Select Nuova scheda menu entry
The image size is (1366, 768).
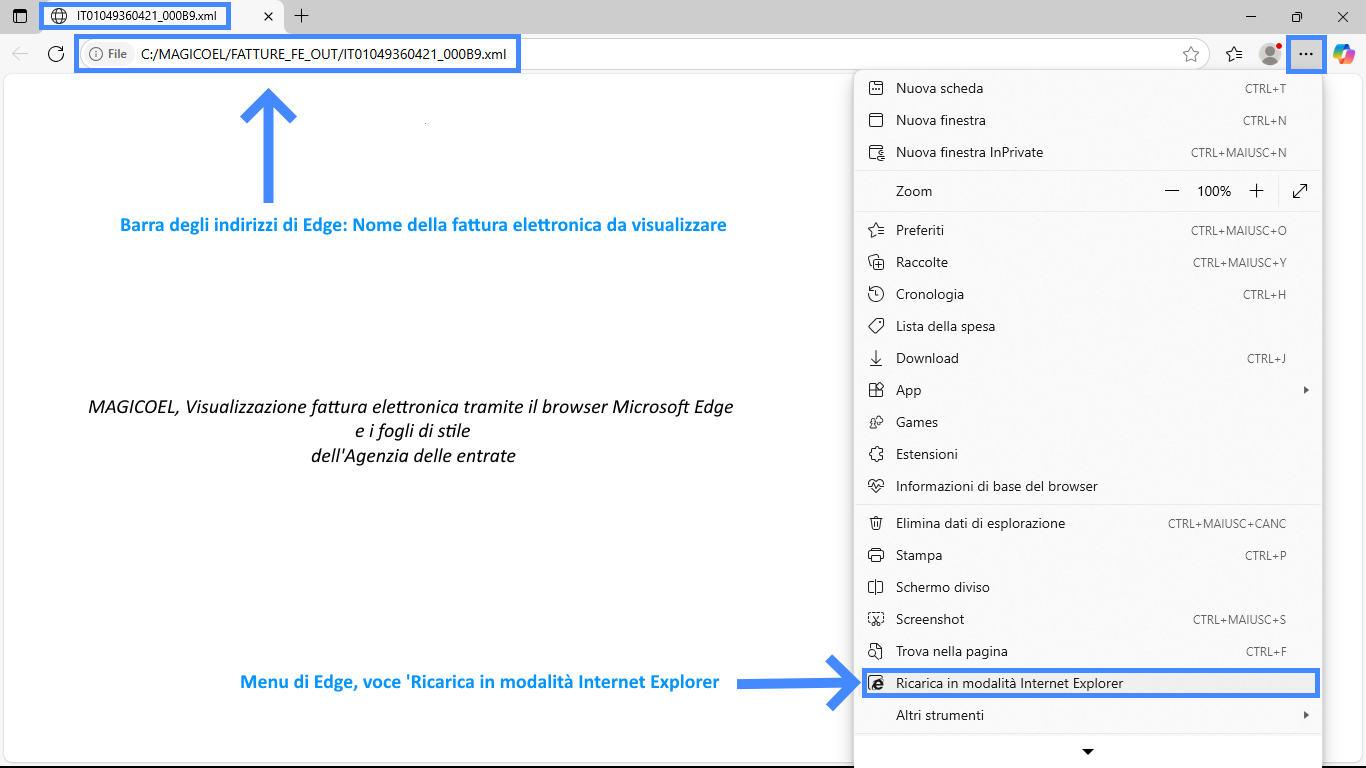tap(1088, 88)
